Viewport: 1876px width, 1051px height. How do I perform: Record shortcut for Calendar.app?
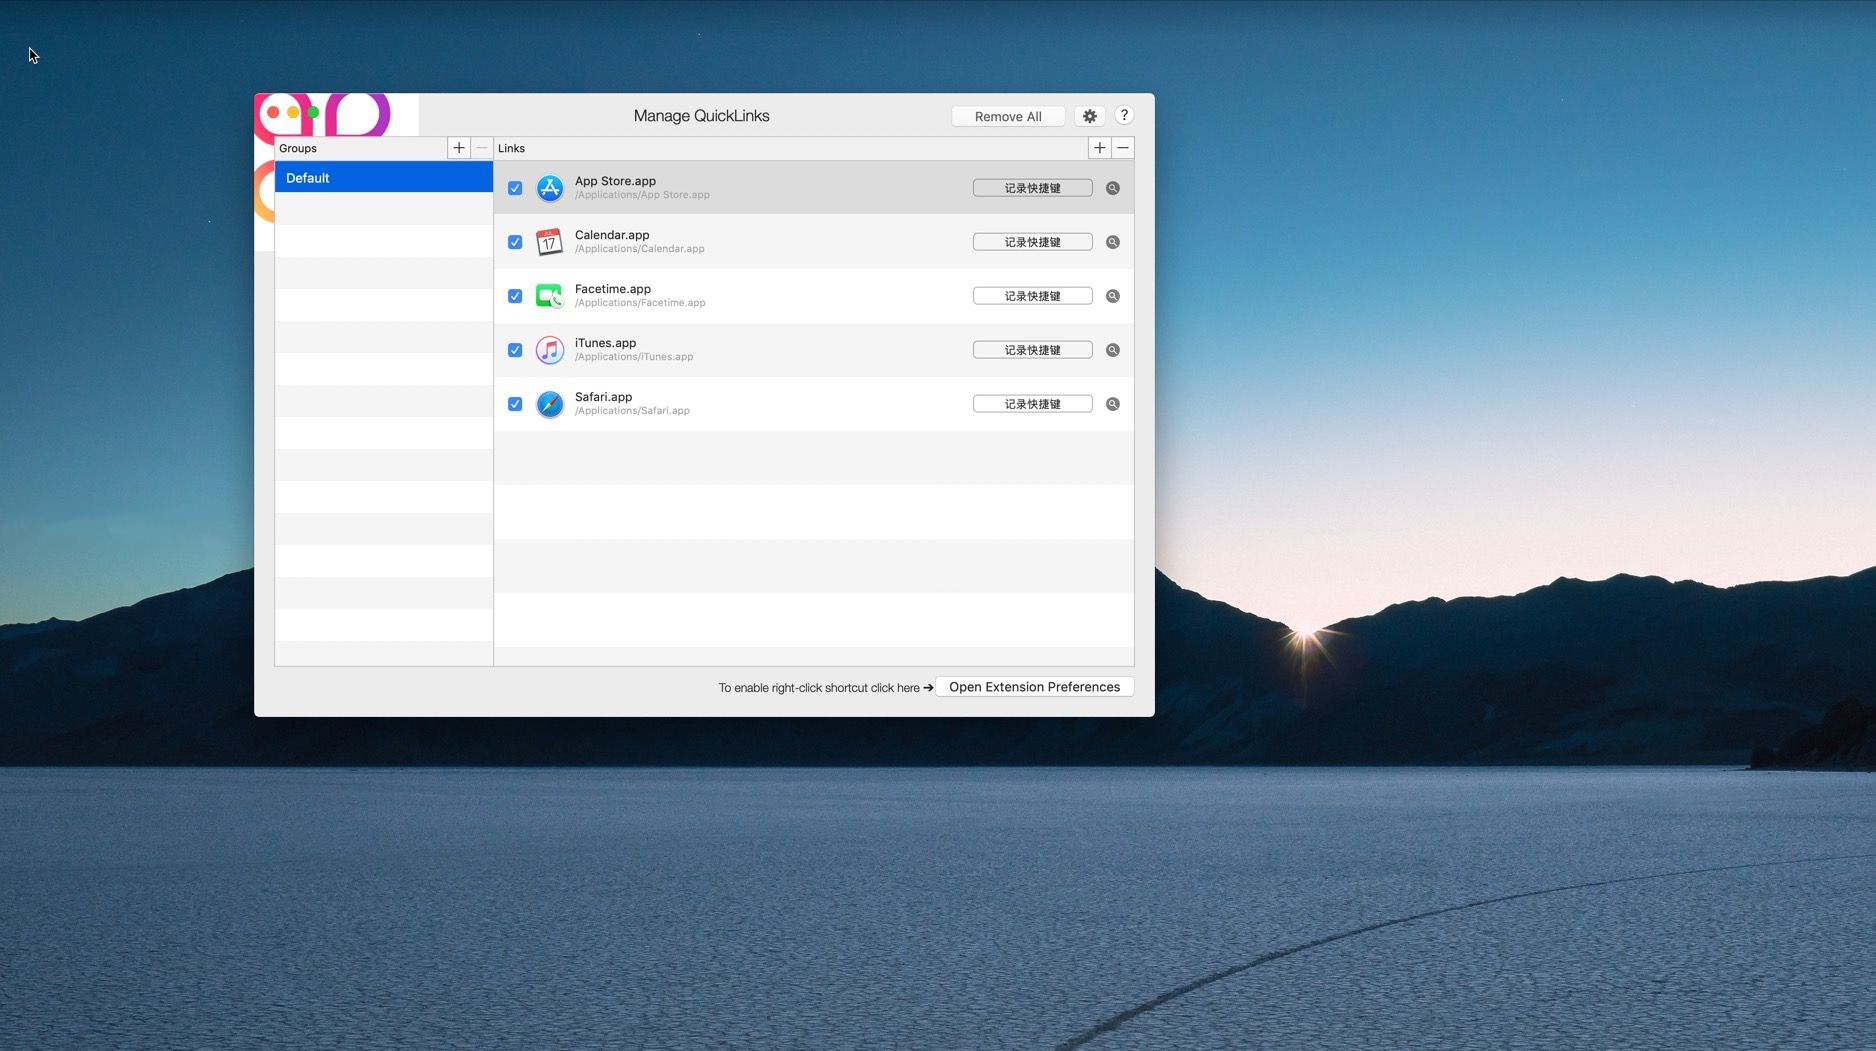tap(1032, 242)
